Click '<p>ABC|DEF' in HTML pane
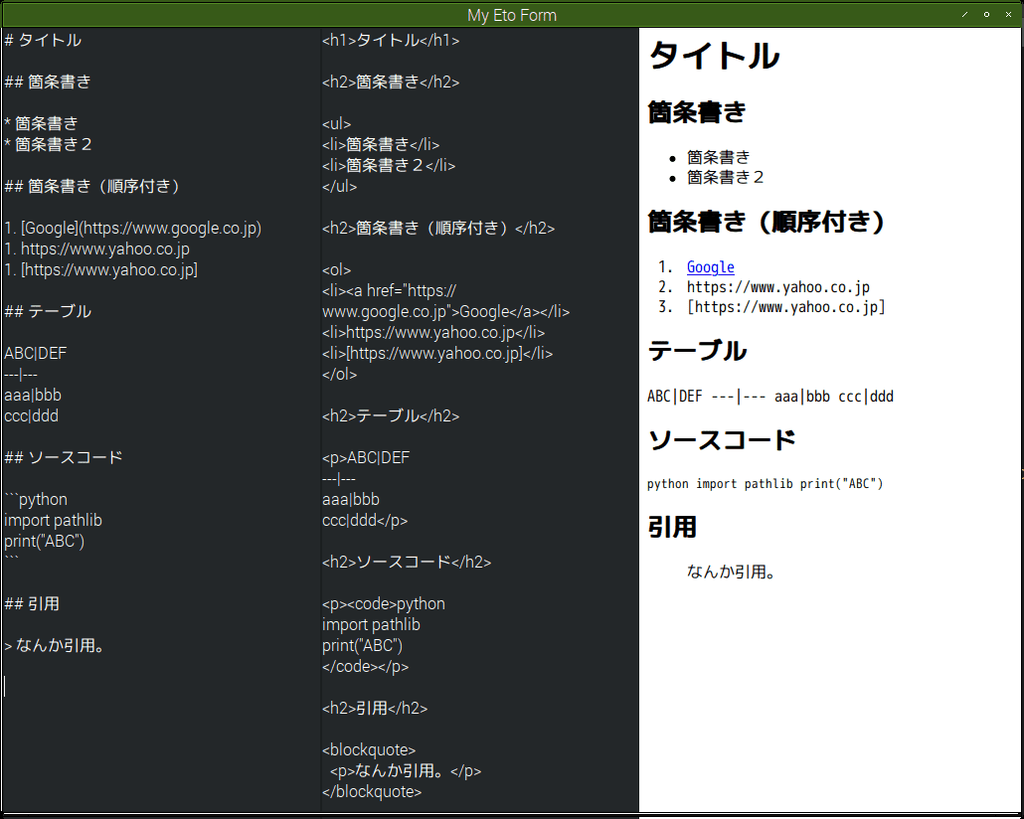Viewport: 1024px width, 819px height. pos(366,458)
